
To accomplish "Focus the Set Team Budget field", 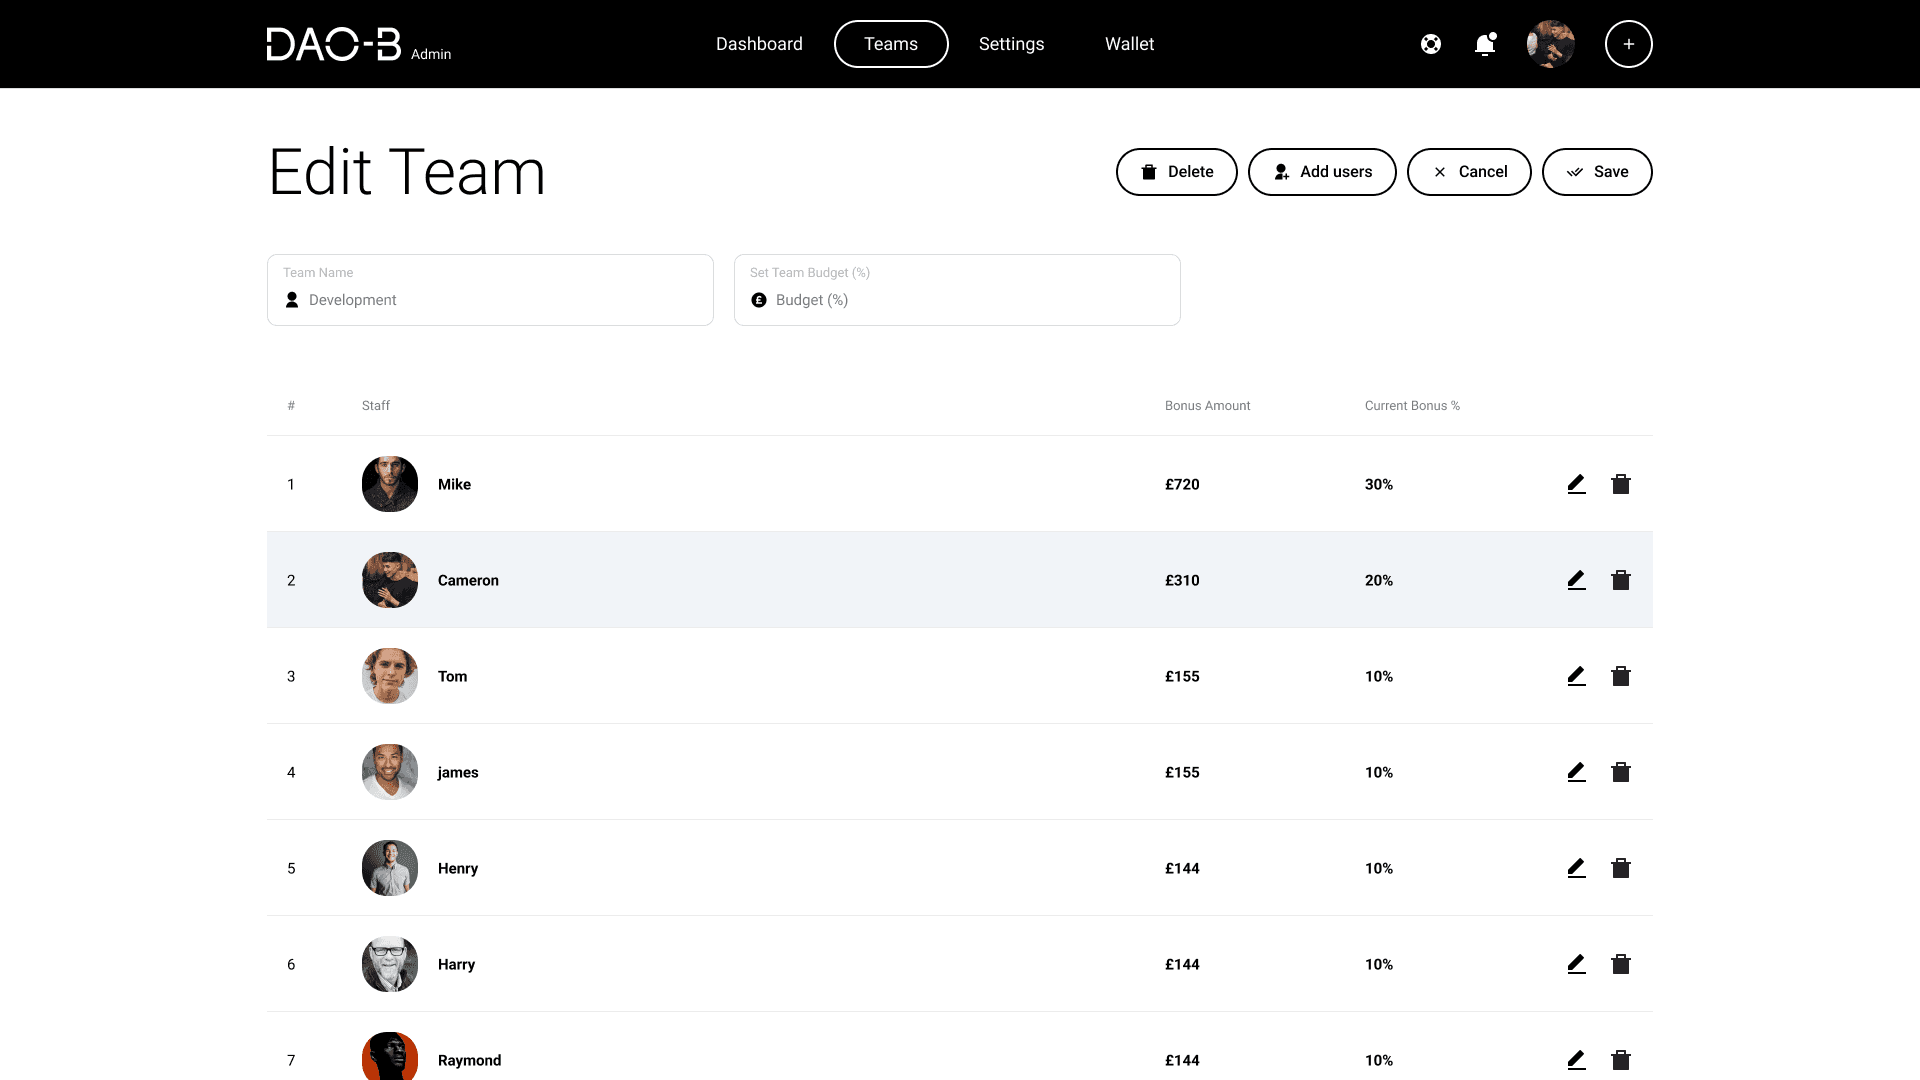I will [x=957, y=290].
